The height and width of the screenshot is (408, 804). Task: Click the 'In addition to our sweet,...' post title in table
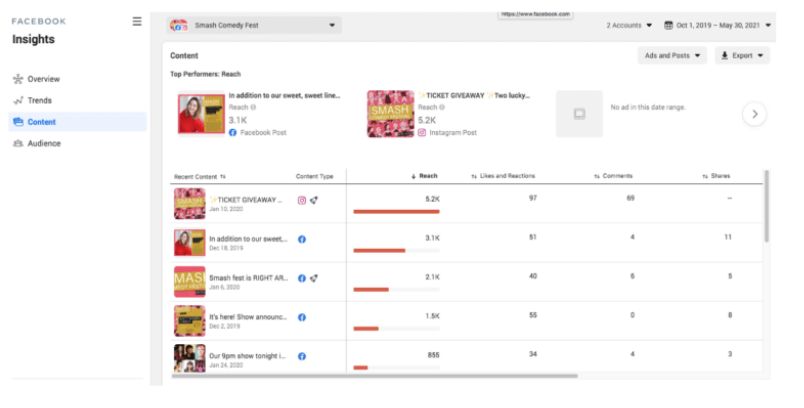(x=248, y=239)
